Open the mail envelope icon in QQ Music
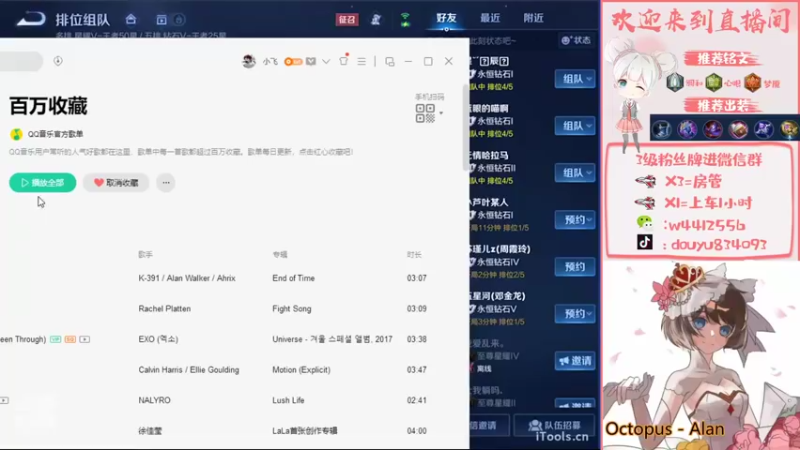Image resolution: width=800 pixels, height=450 pixels. click(311, 62)
